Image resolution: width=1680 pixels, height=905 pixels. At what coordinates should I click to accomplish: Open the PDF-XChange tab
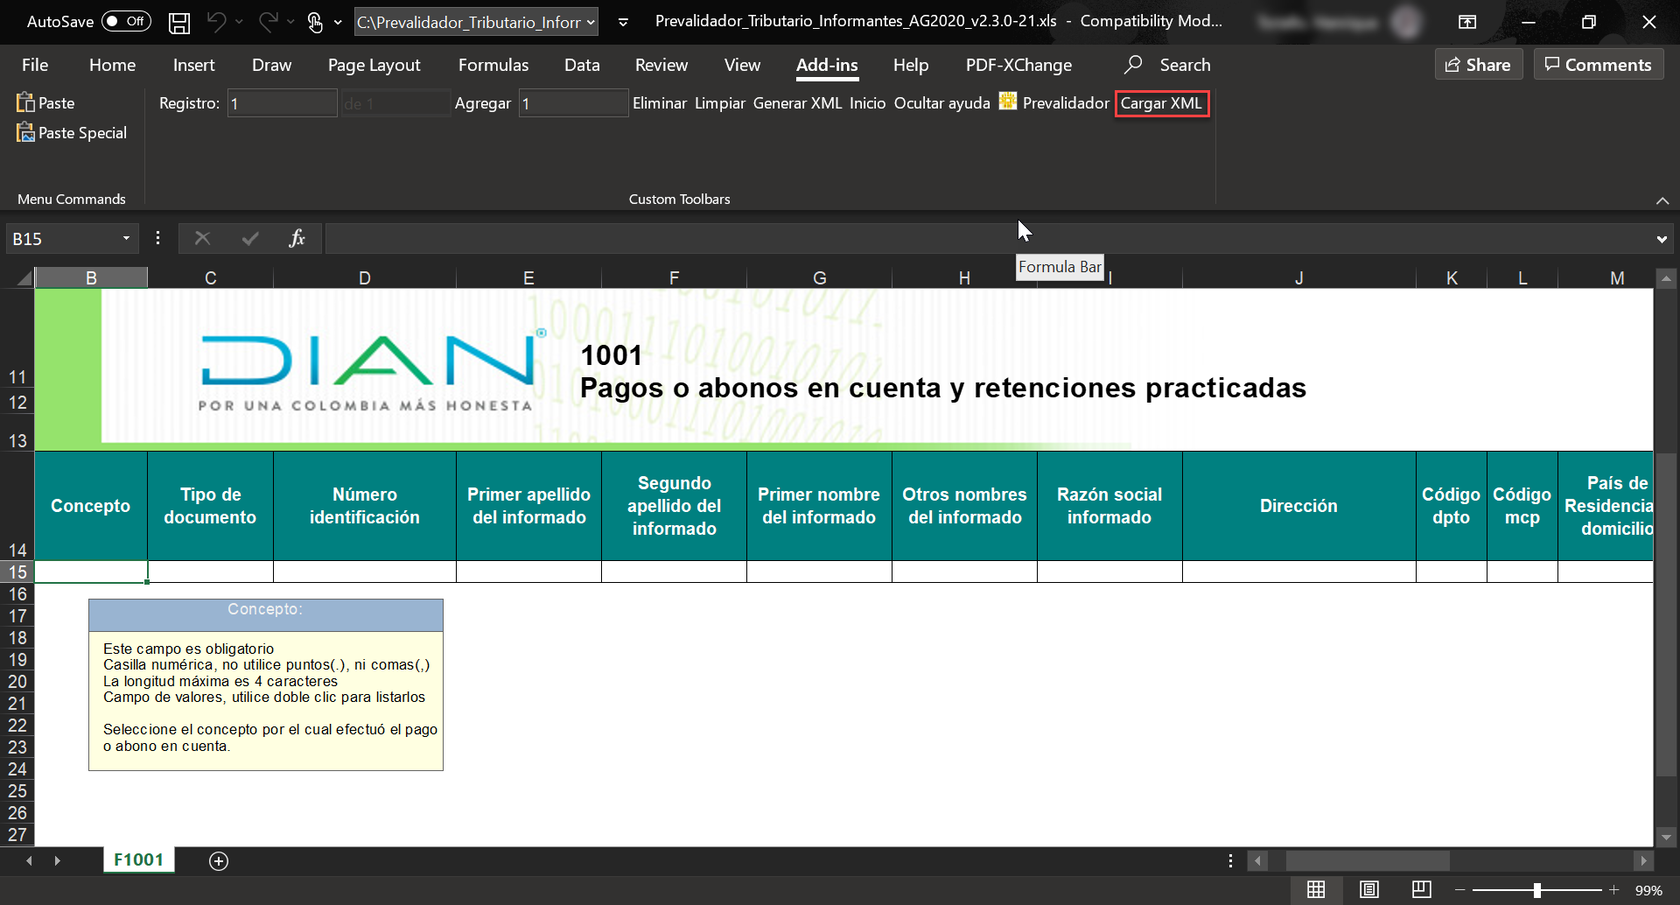[1018, 65]
